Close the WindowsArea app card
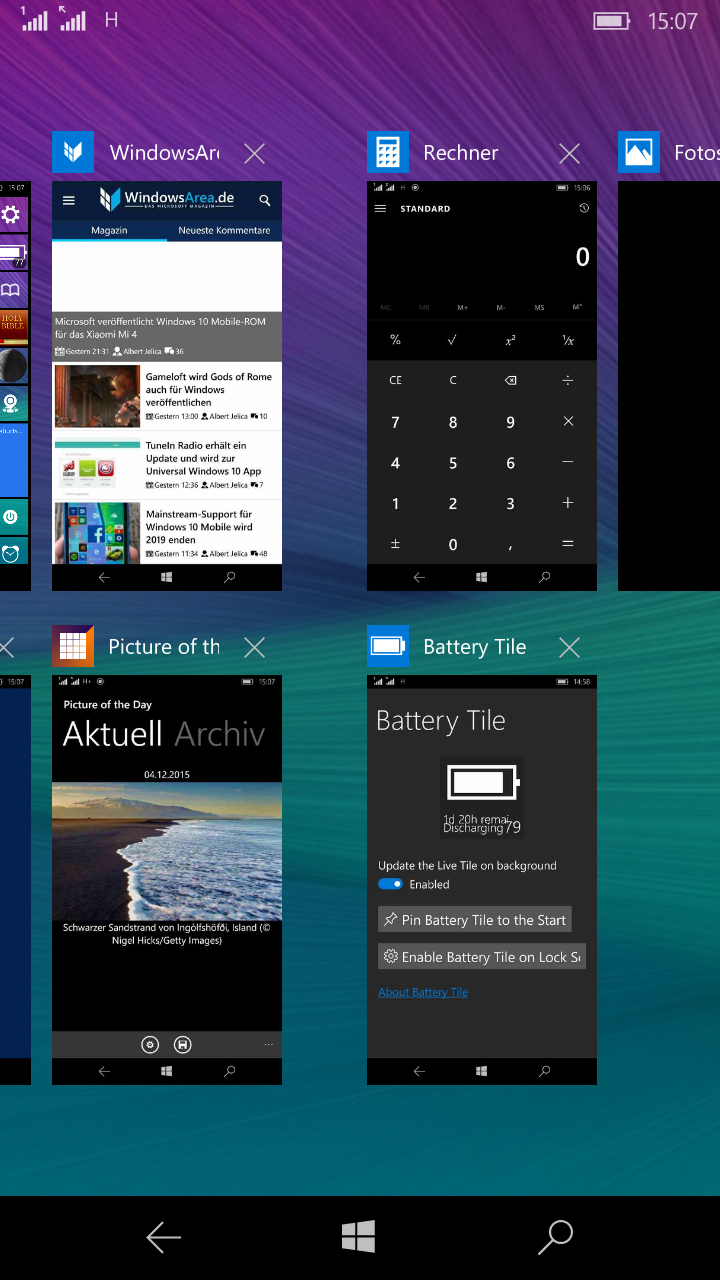This screenshot has height=1280, width=720. coord(255,153)
